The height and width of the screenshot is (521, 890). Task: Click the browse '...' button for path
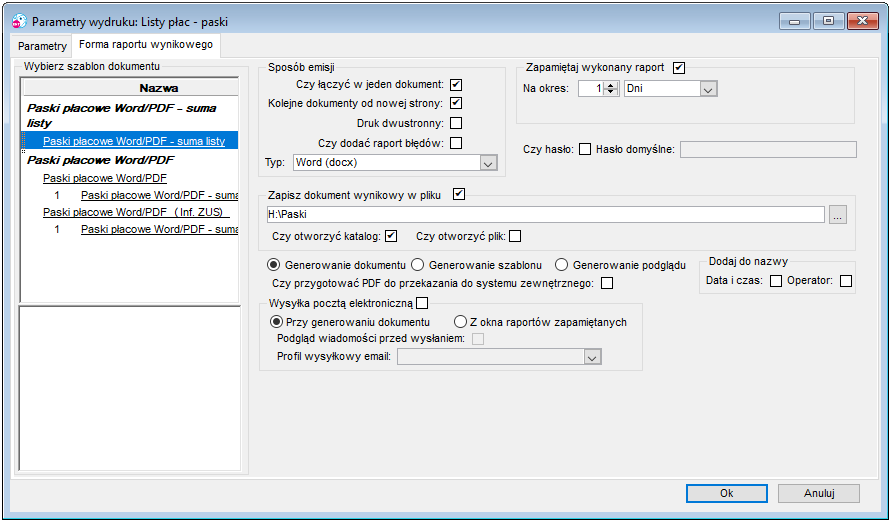coord(838,215)
